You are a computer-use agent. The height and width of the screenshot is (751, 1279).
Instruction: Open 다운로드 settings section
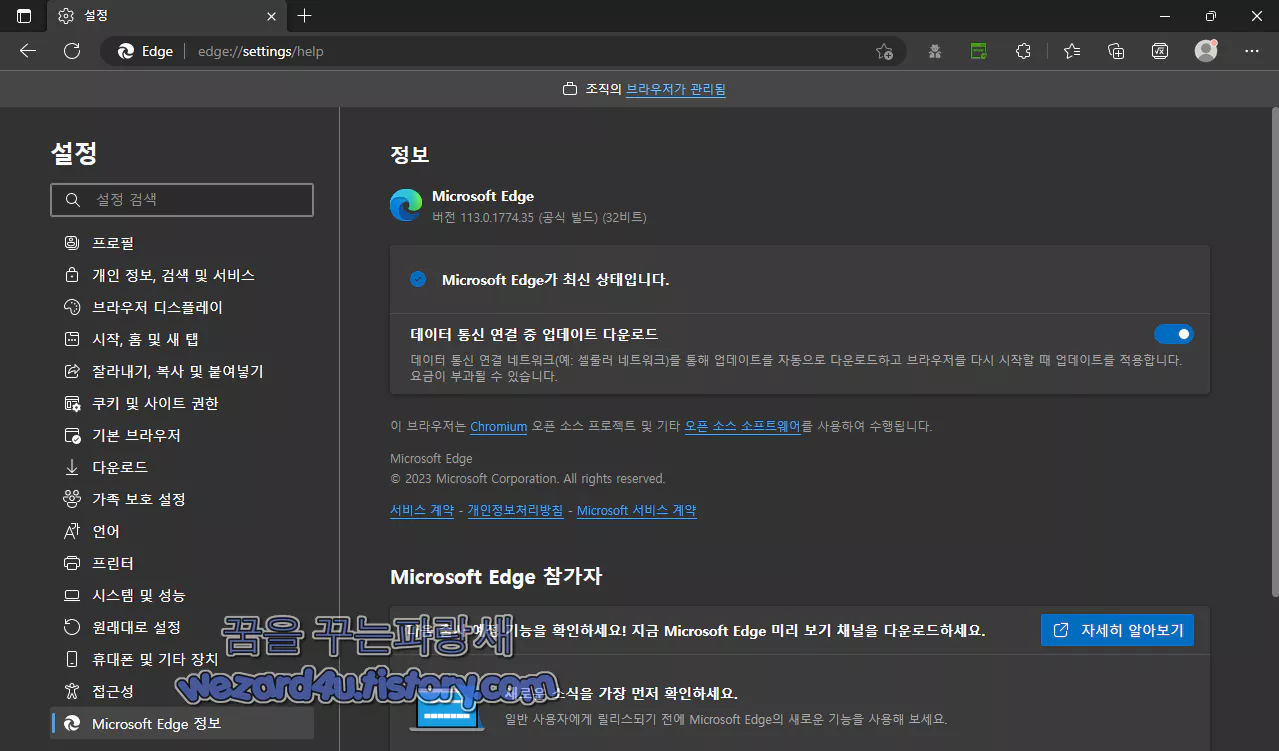click(182, 467)
